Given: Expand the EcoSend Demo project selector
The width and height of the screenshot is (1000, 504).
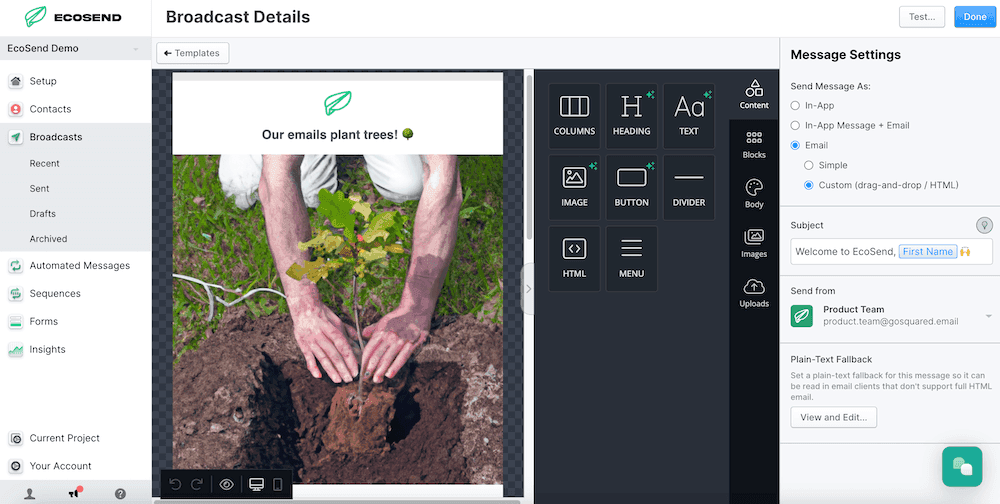Looking at the screenshot, I should [x=75, y=48].
